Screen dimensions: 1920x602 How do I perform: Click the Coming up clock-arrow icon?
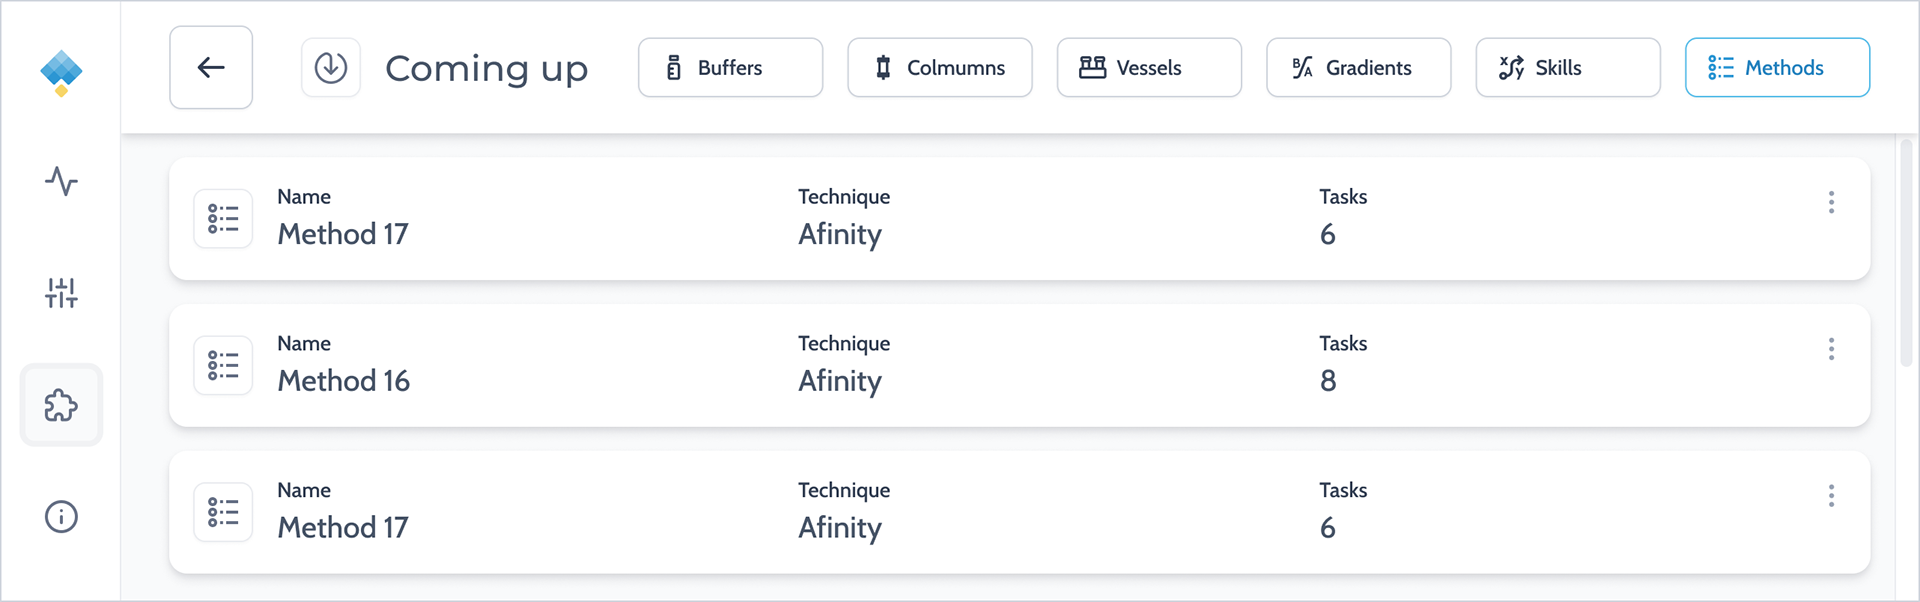331,68
